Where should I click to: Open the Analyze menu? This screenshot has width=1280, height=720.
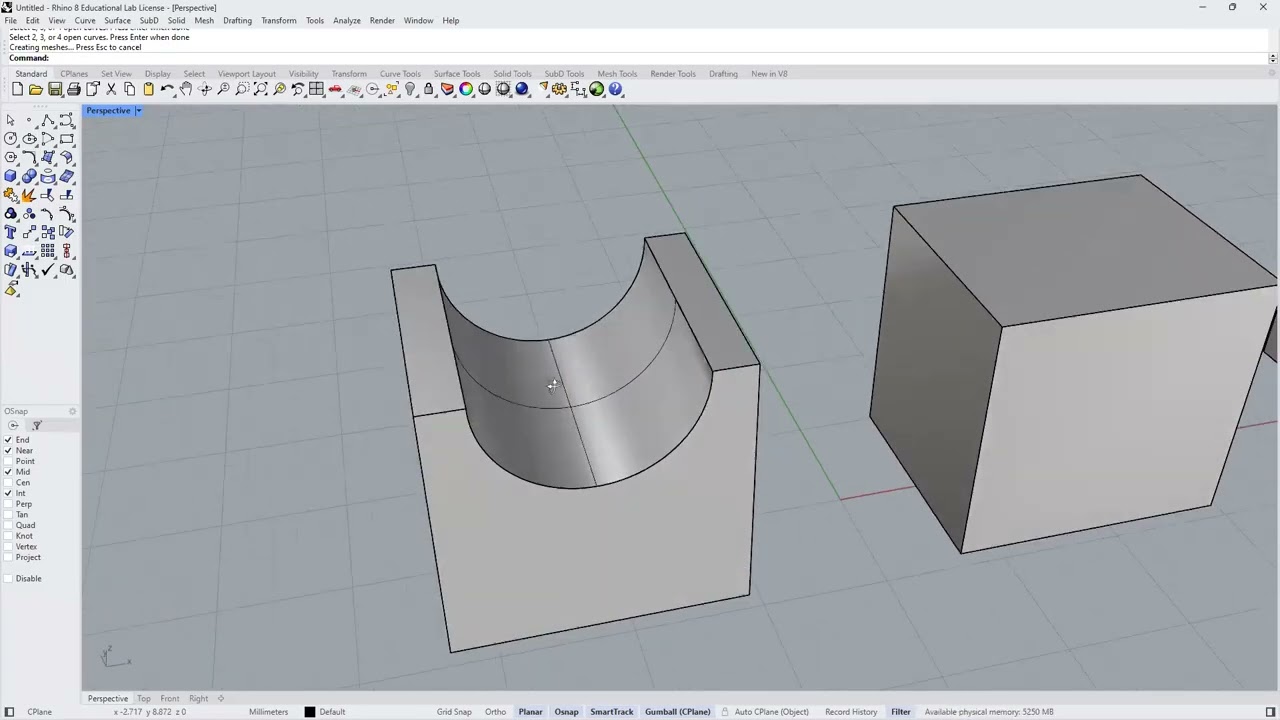click(x=347, y=20)
